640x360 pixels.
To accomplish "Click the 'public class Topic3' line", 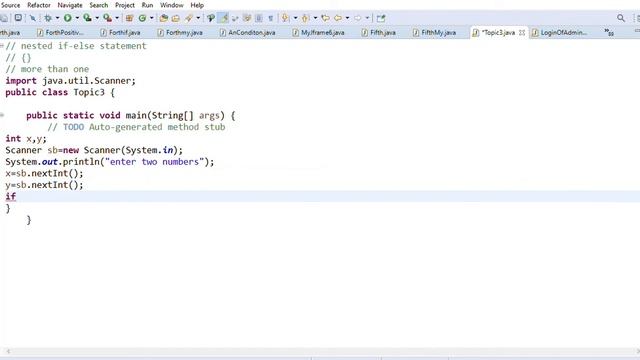I will [x=60, y=92].
